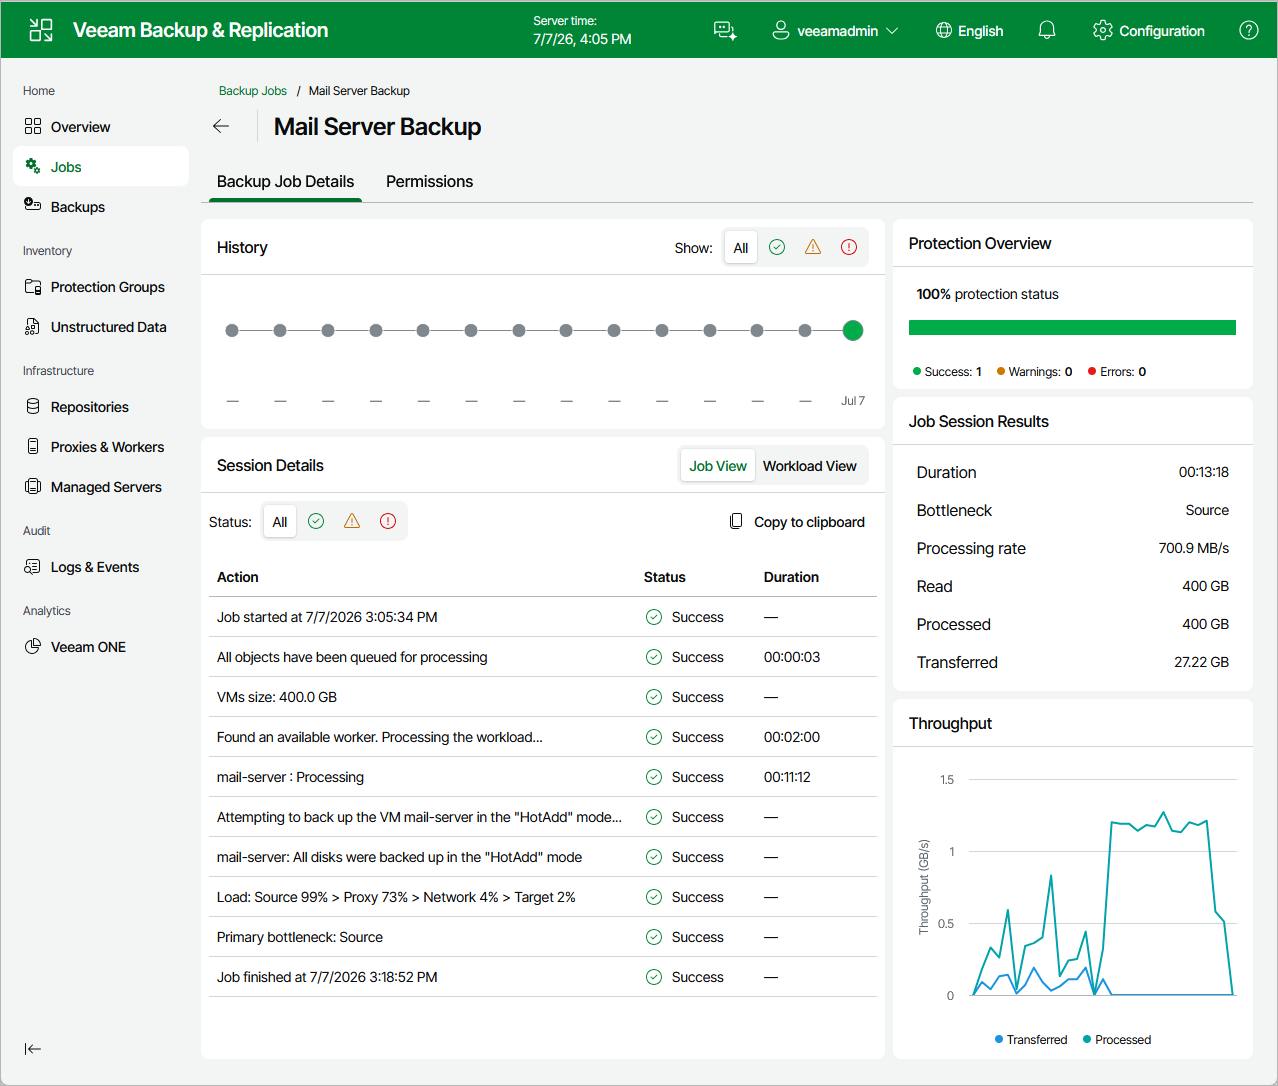This screenshot has width=1278, height=1086.
Task: Click the Veeam logo icon in the header
Action: coord(41,30)
